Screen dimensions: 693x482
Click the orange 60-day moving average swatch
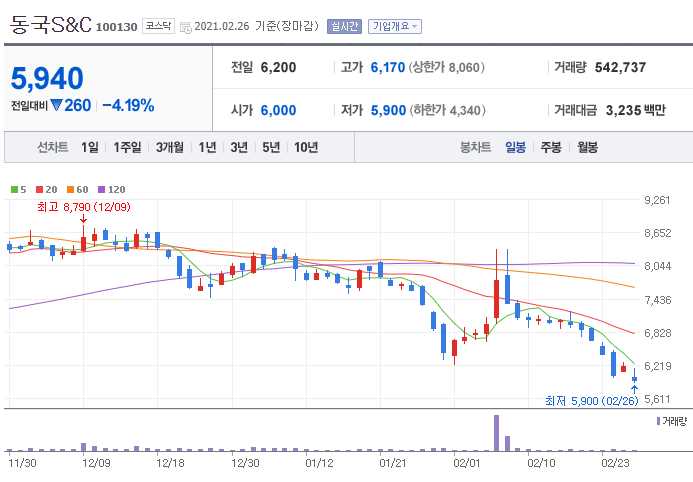pos(70,190)
